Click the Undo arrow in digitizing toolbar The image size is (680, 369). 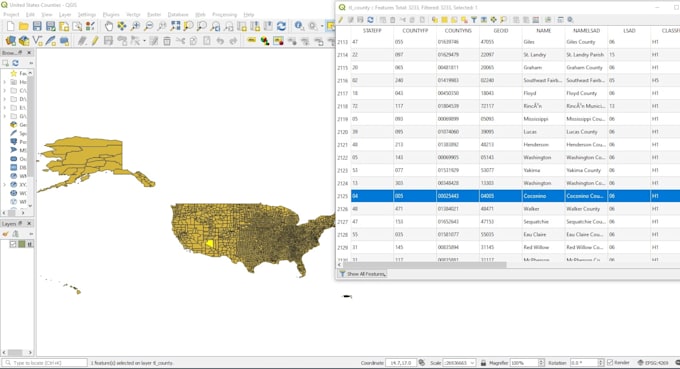coord(220,41)
